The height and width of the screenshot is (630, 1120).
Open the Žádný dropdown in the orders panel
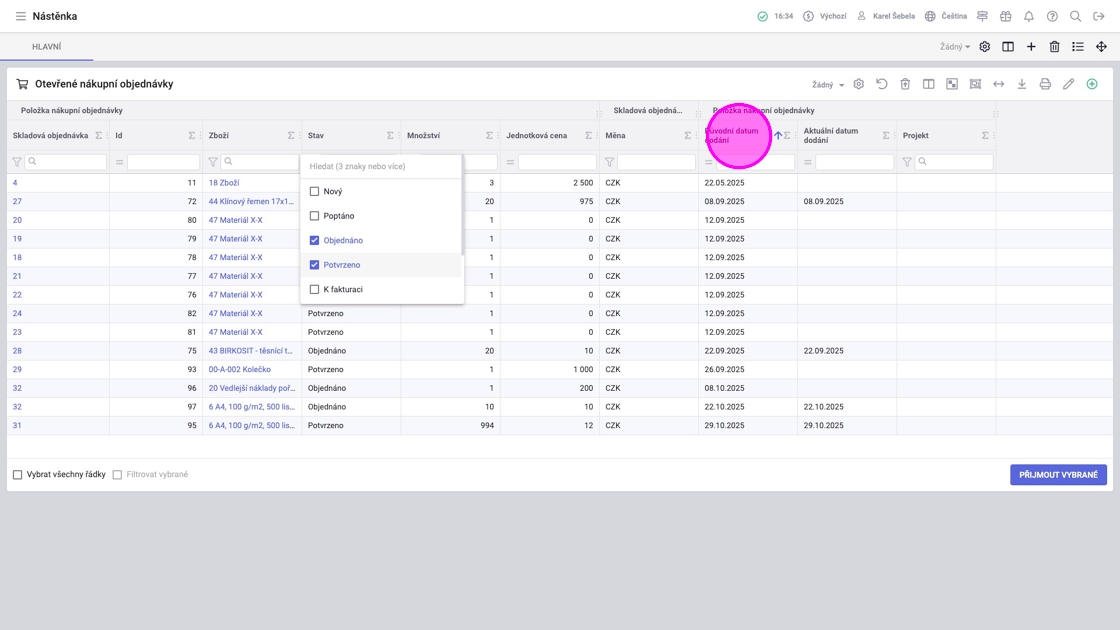coord(827,85)
